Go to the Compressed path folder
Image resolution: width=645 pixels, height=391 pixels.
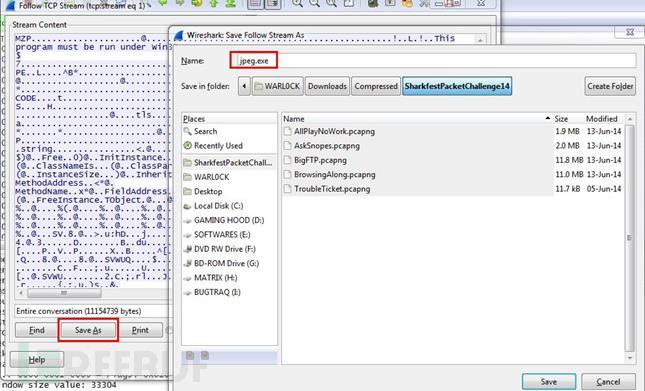pos(376,86)
